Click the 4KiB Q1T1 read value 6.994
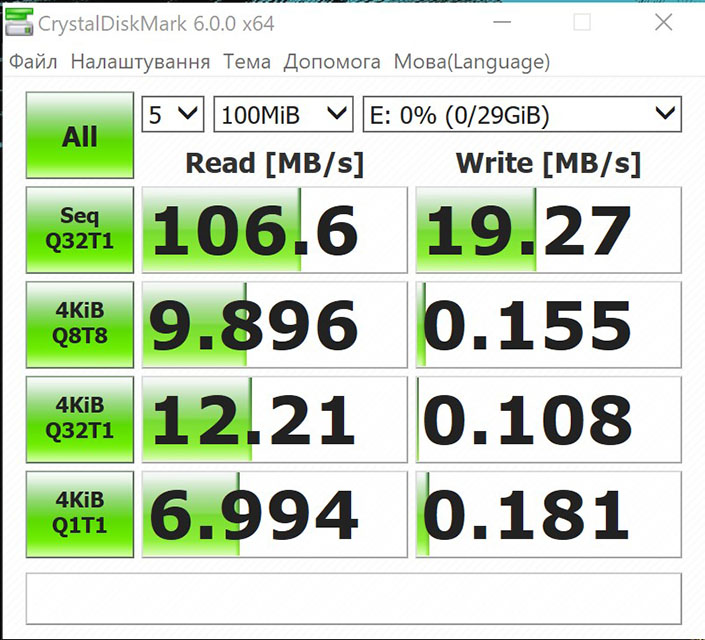Screen dimensions: 705x640 [x=275, y=515]
